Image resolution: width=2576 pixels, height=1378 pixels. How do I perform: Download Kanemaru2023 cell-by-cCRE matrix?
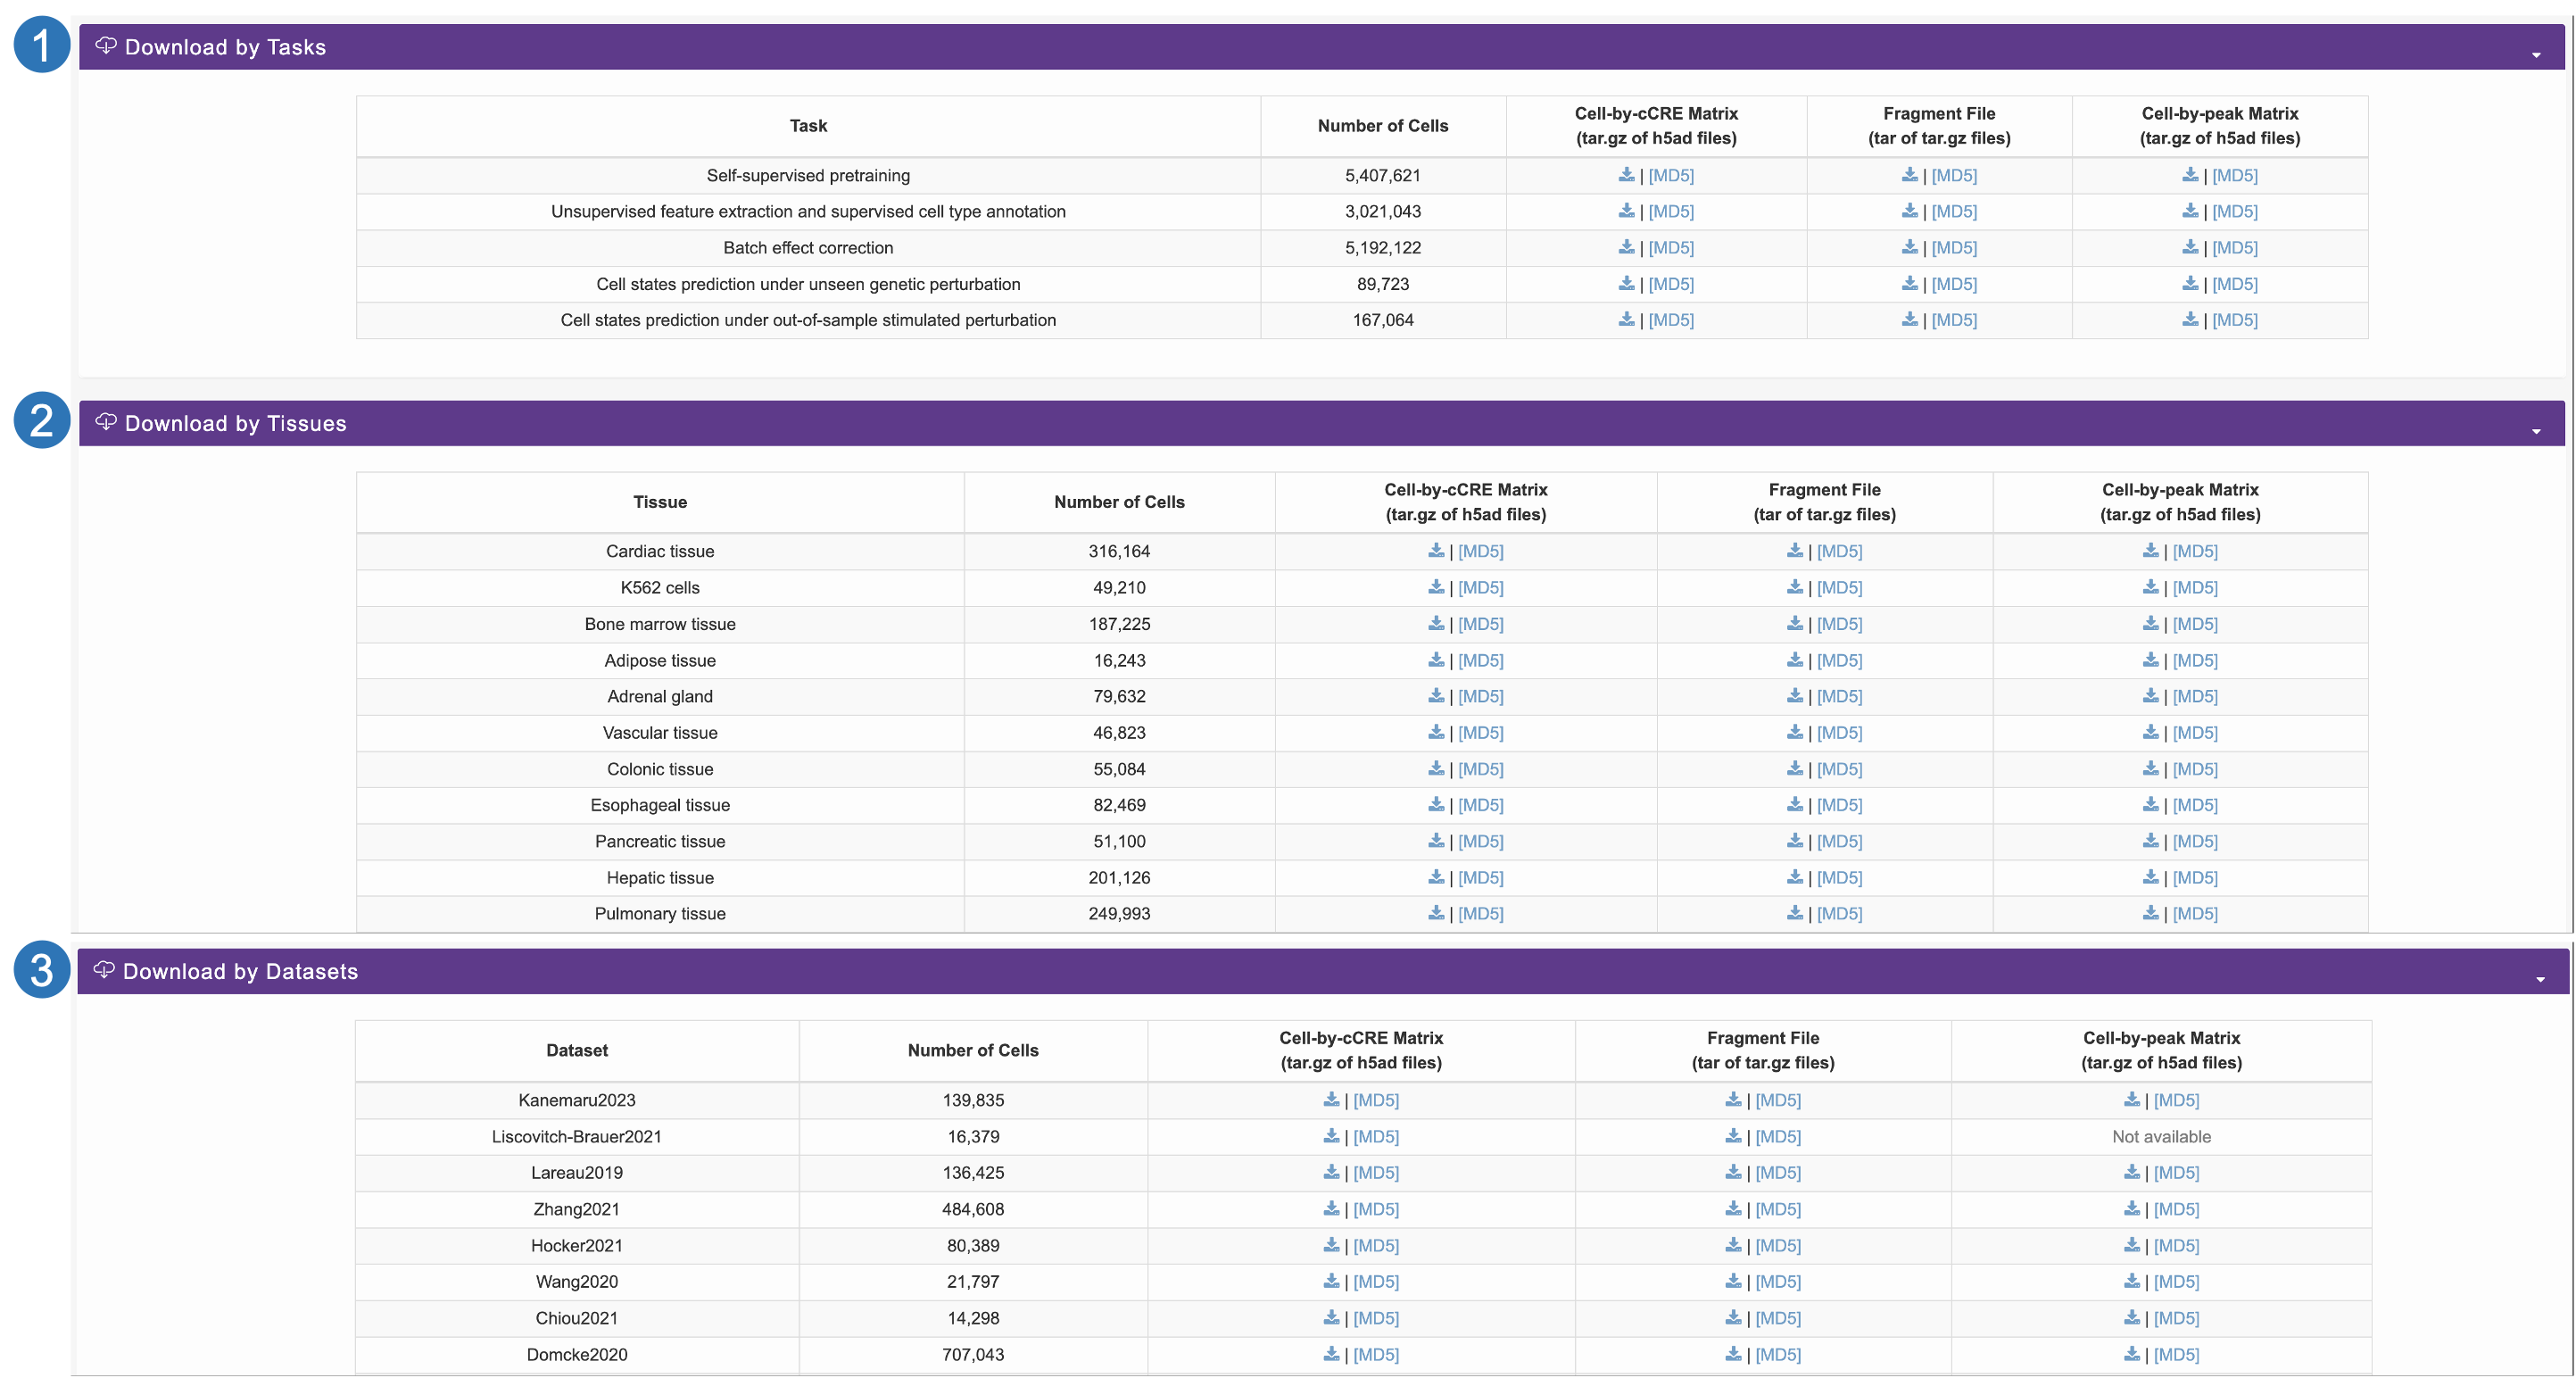coord(1331,1100)
